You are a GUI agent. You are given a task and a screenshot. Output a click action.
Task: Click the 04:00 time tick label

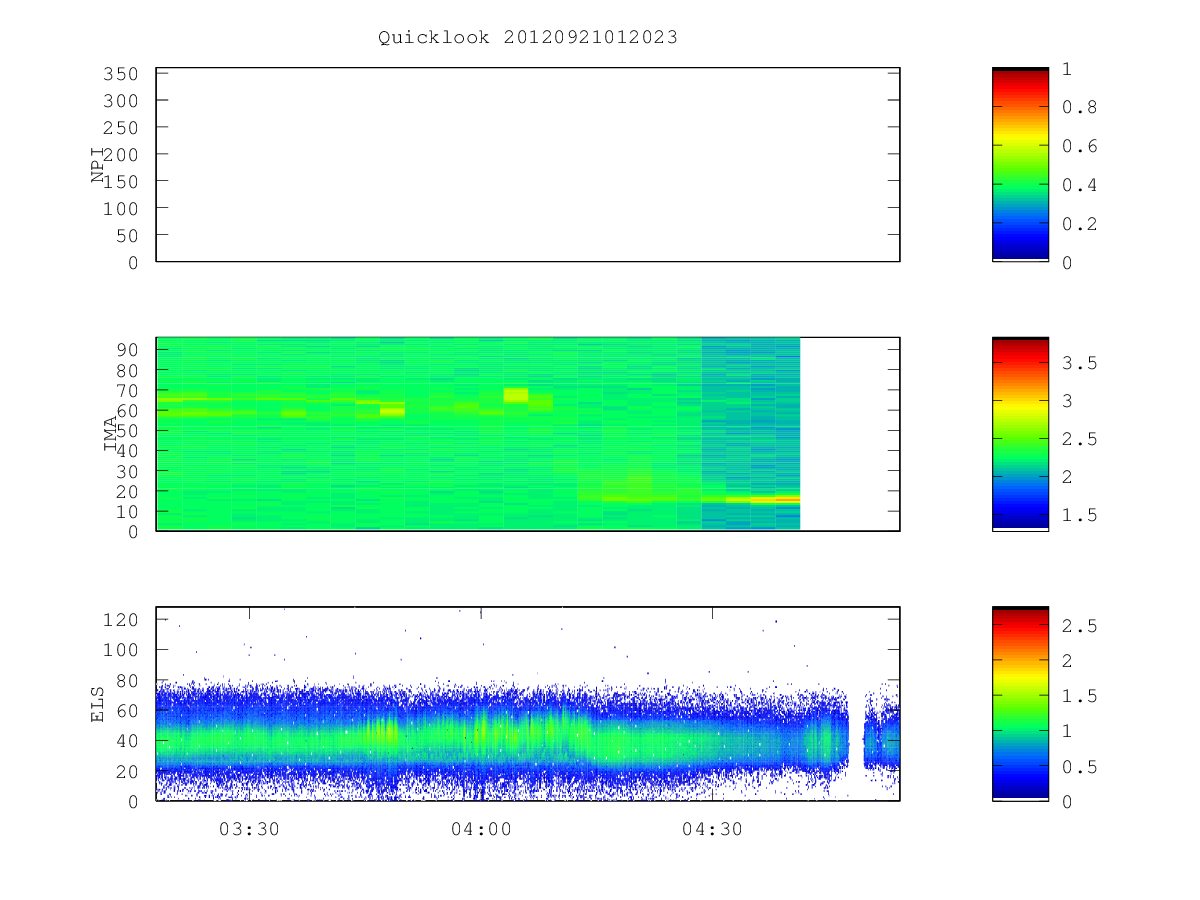click(481, 828)
